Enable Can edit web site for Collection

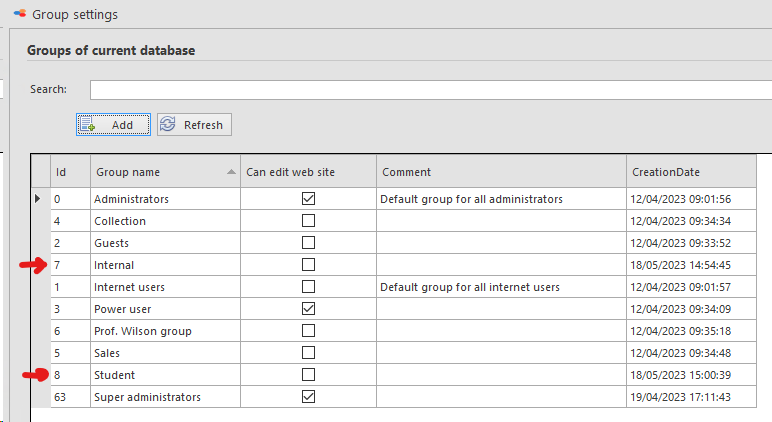308,221
